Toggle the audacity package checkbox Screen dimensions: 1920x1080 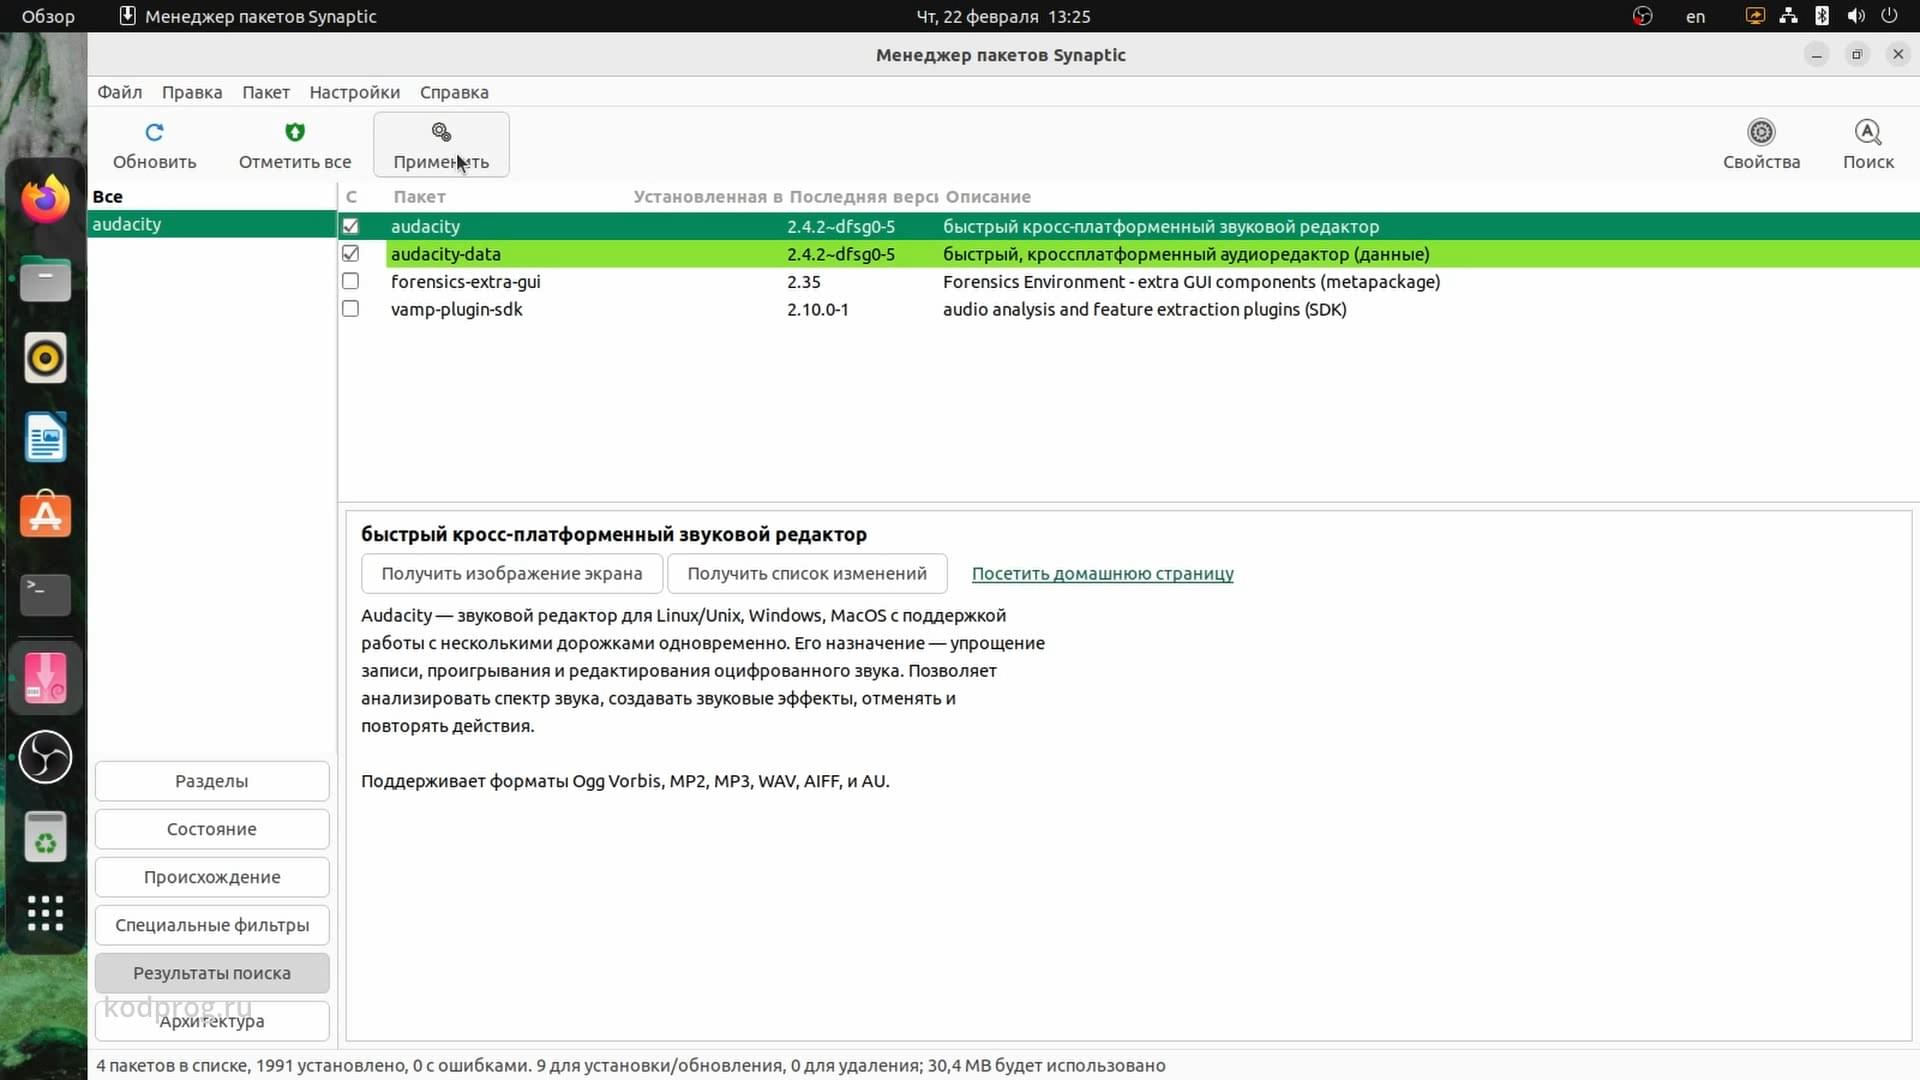tap(350, 226)
